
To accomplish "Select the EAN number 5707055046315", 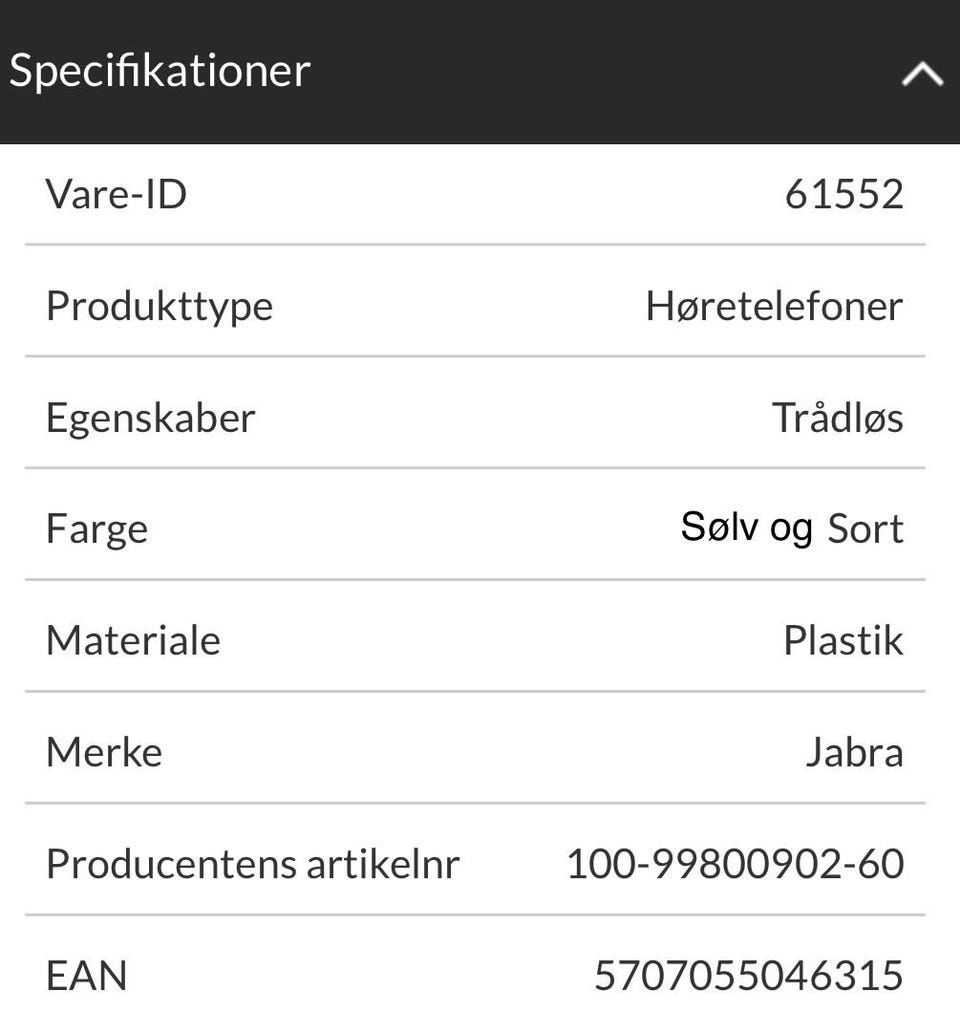I will 749,975.
